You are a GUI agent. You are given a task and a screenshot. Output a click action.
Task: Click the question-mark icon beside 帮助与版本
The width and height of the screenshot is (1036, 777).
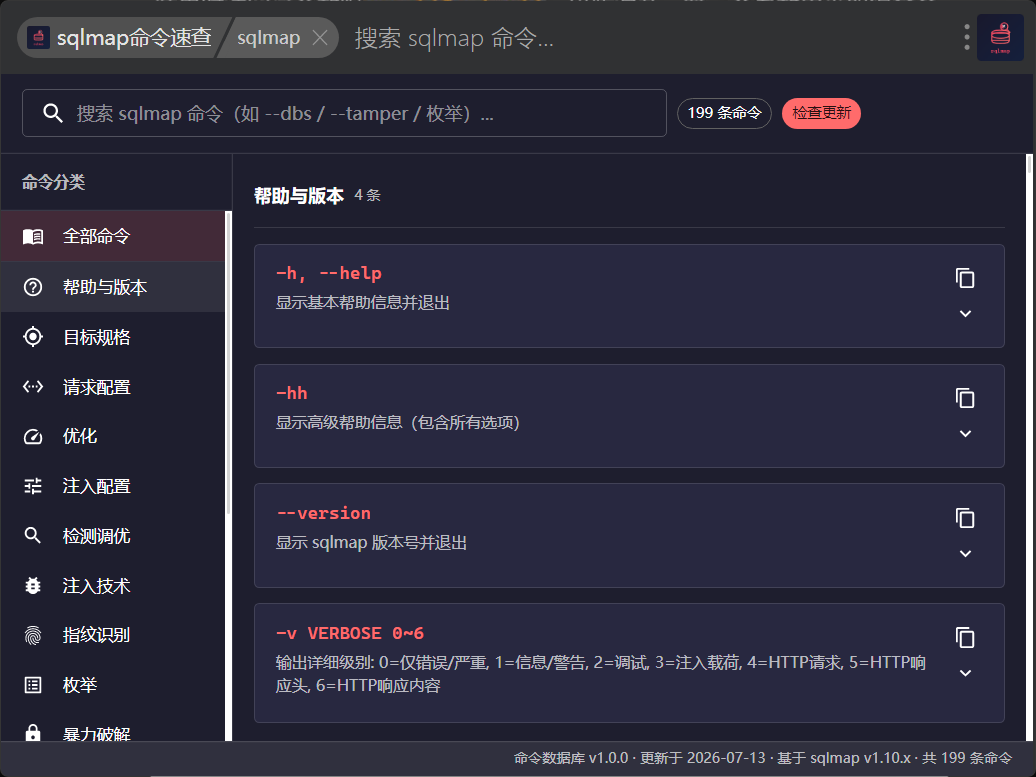(x=33, y=287)
